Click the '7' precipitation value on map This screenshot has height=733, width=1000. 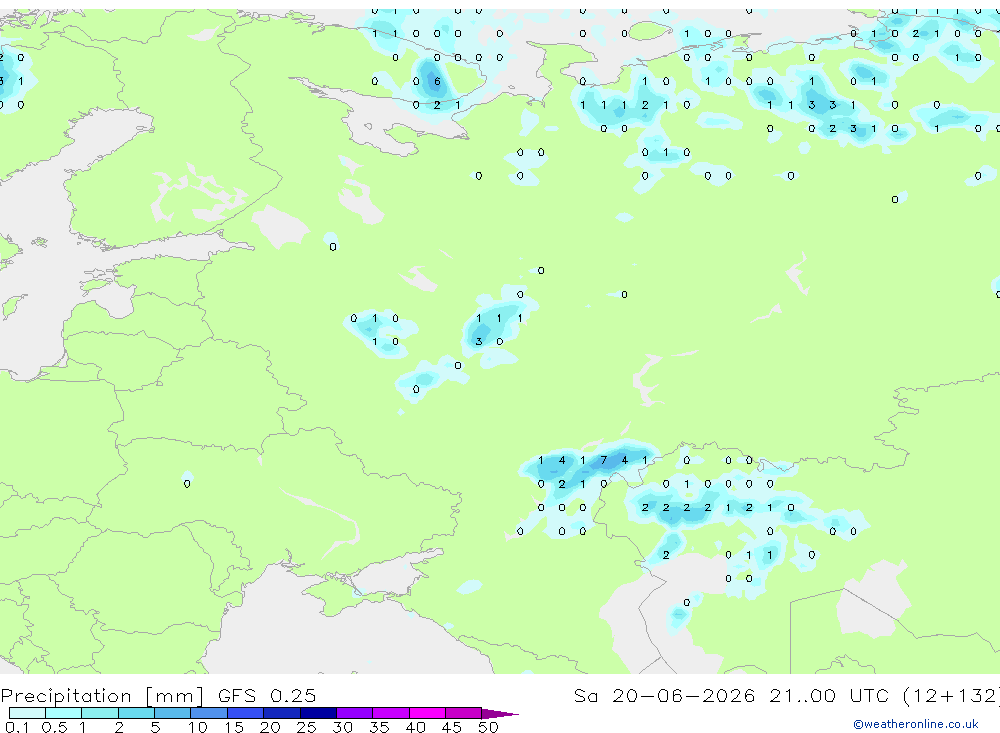(603, 460)
